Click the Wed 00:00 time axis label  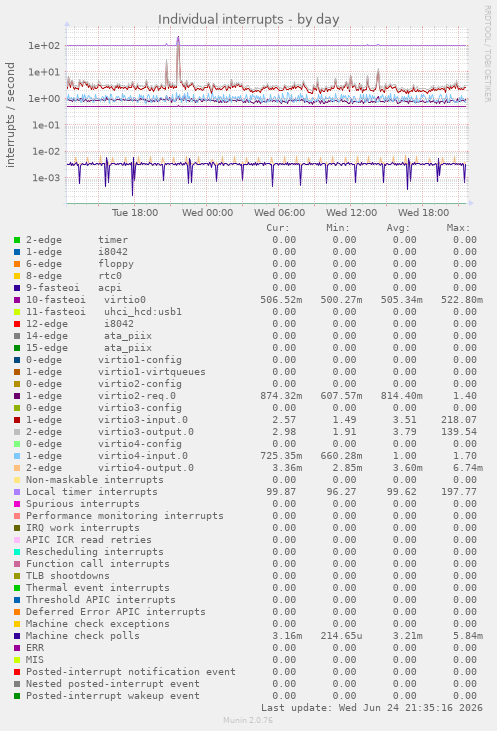(x=207, y=213)
